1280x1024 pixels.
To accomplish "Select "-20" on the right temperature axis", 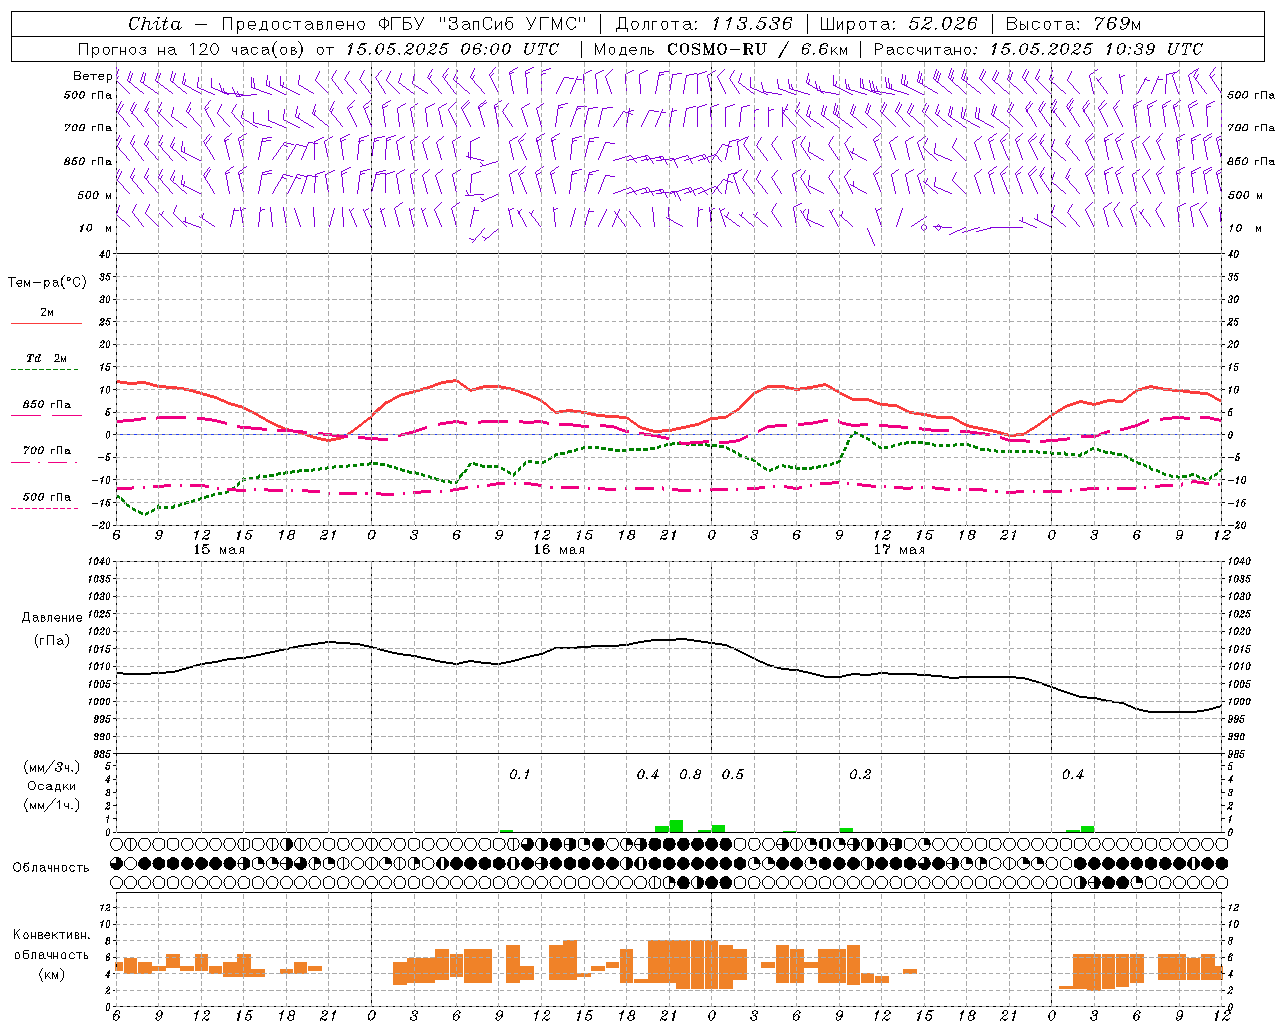I will tap(1235, 525).
